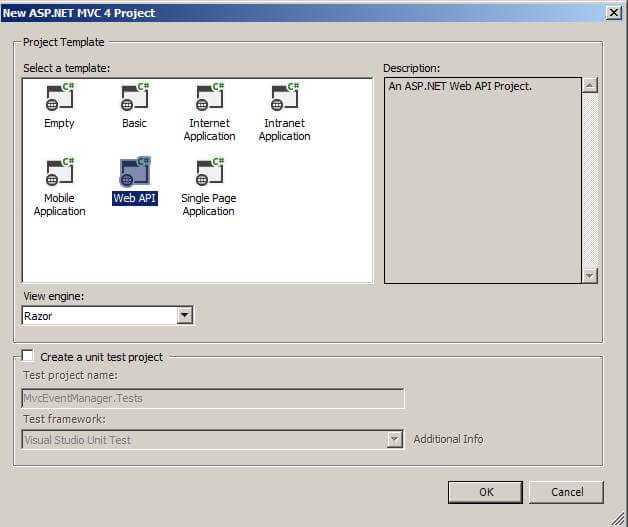This screenshot has width=628, height=527.
Task: Click the "Mobile Application" label text
Action: [x=59, y=204]
